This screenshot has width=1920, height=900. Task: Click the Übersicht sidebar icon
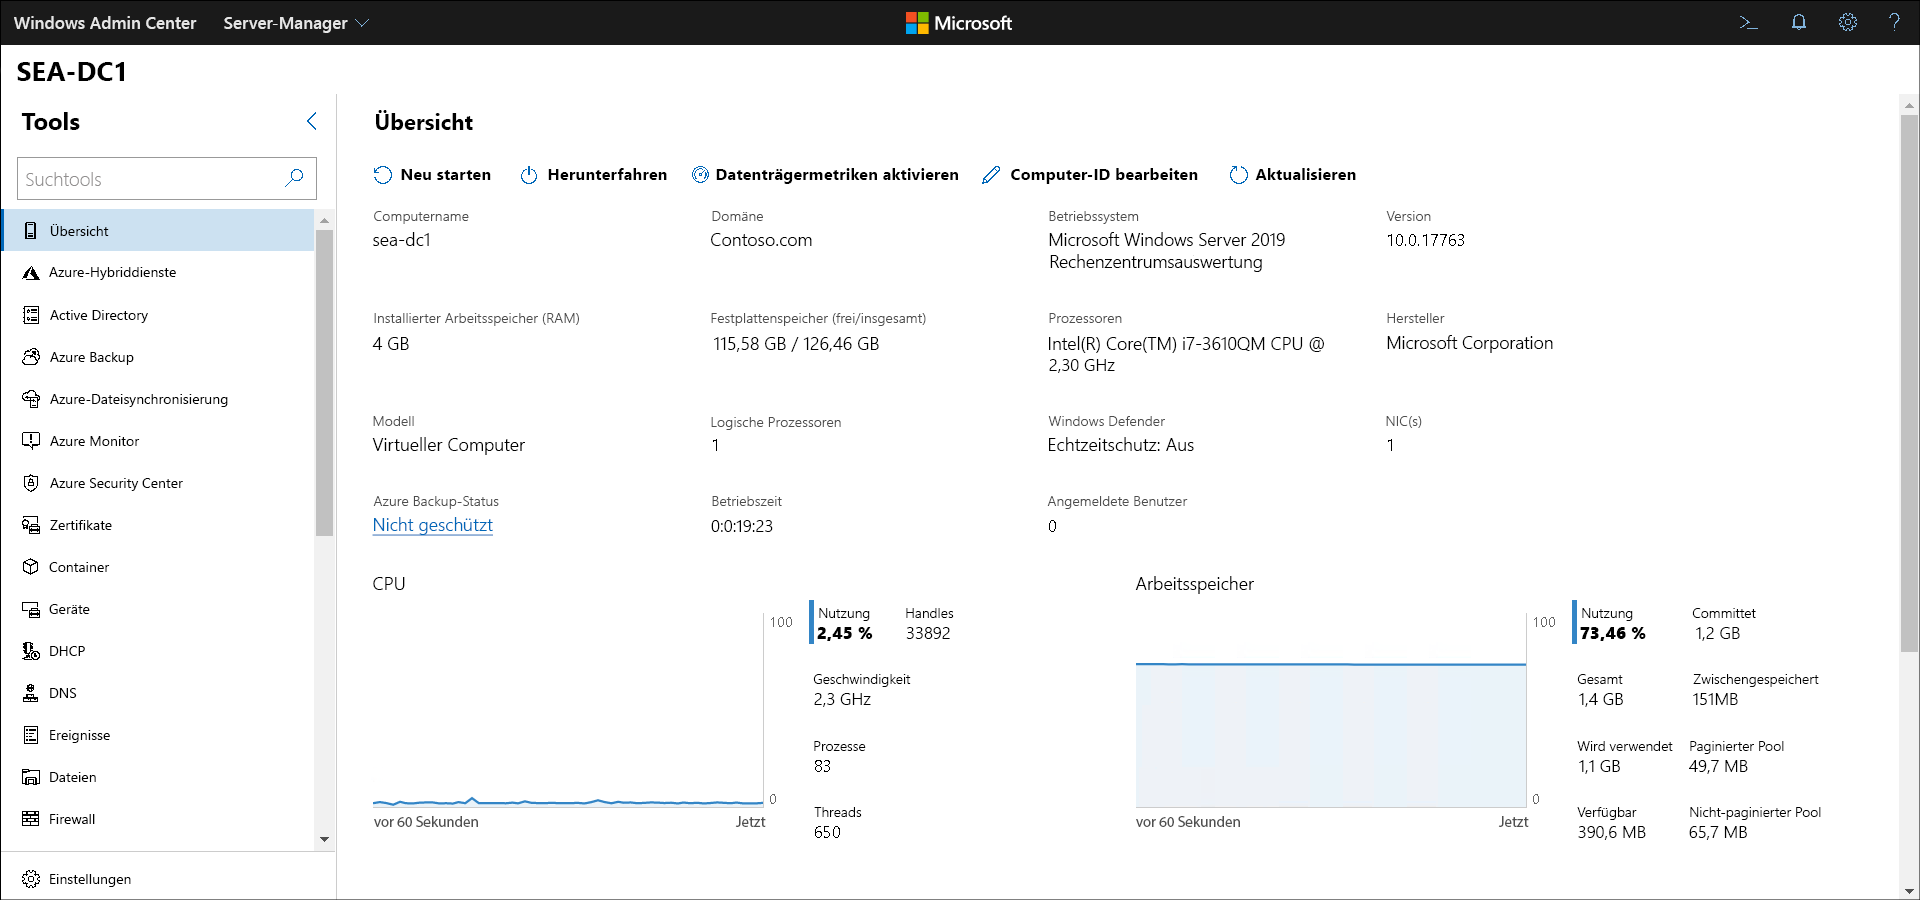pos(31,231)
